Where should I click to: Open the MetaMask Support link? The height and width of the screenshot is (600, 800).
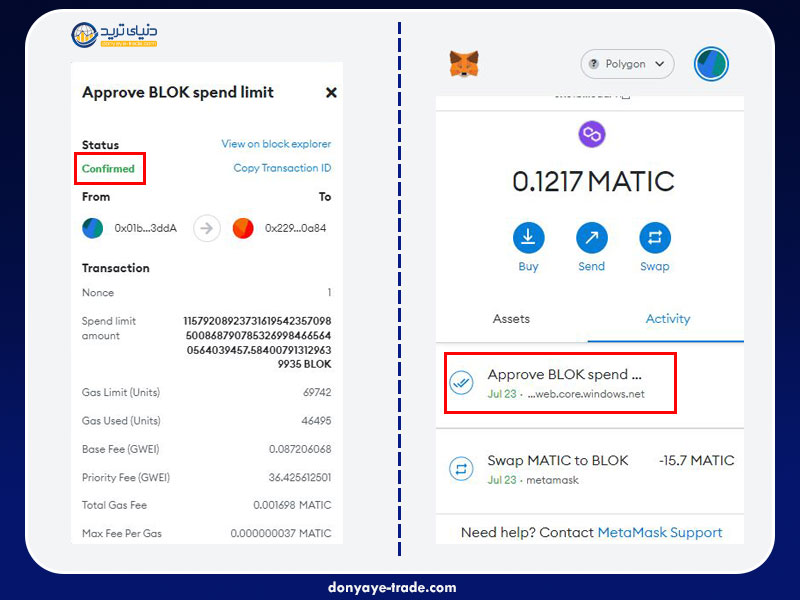pos(660,532)
